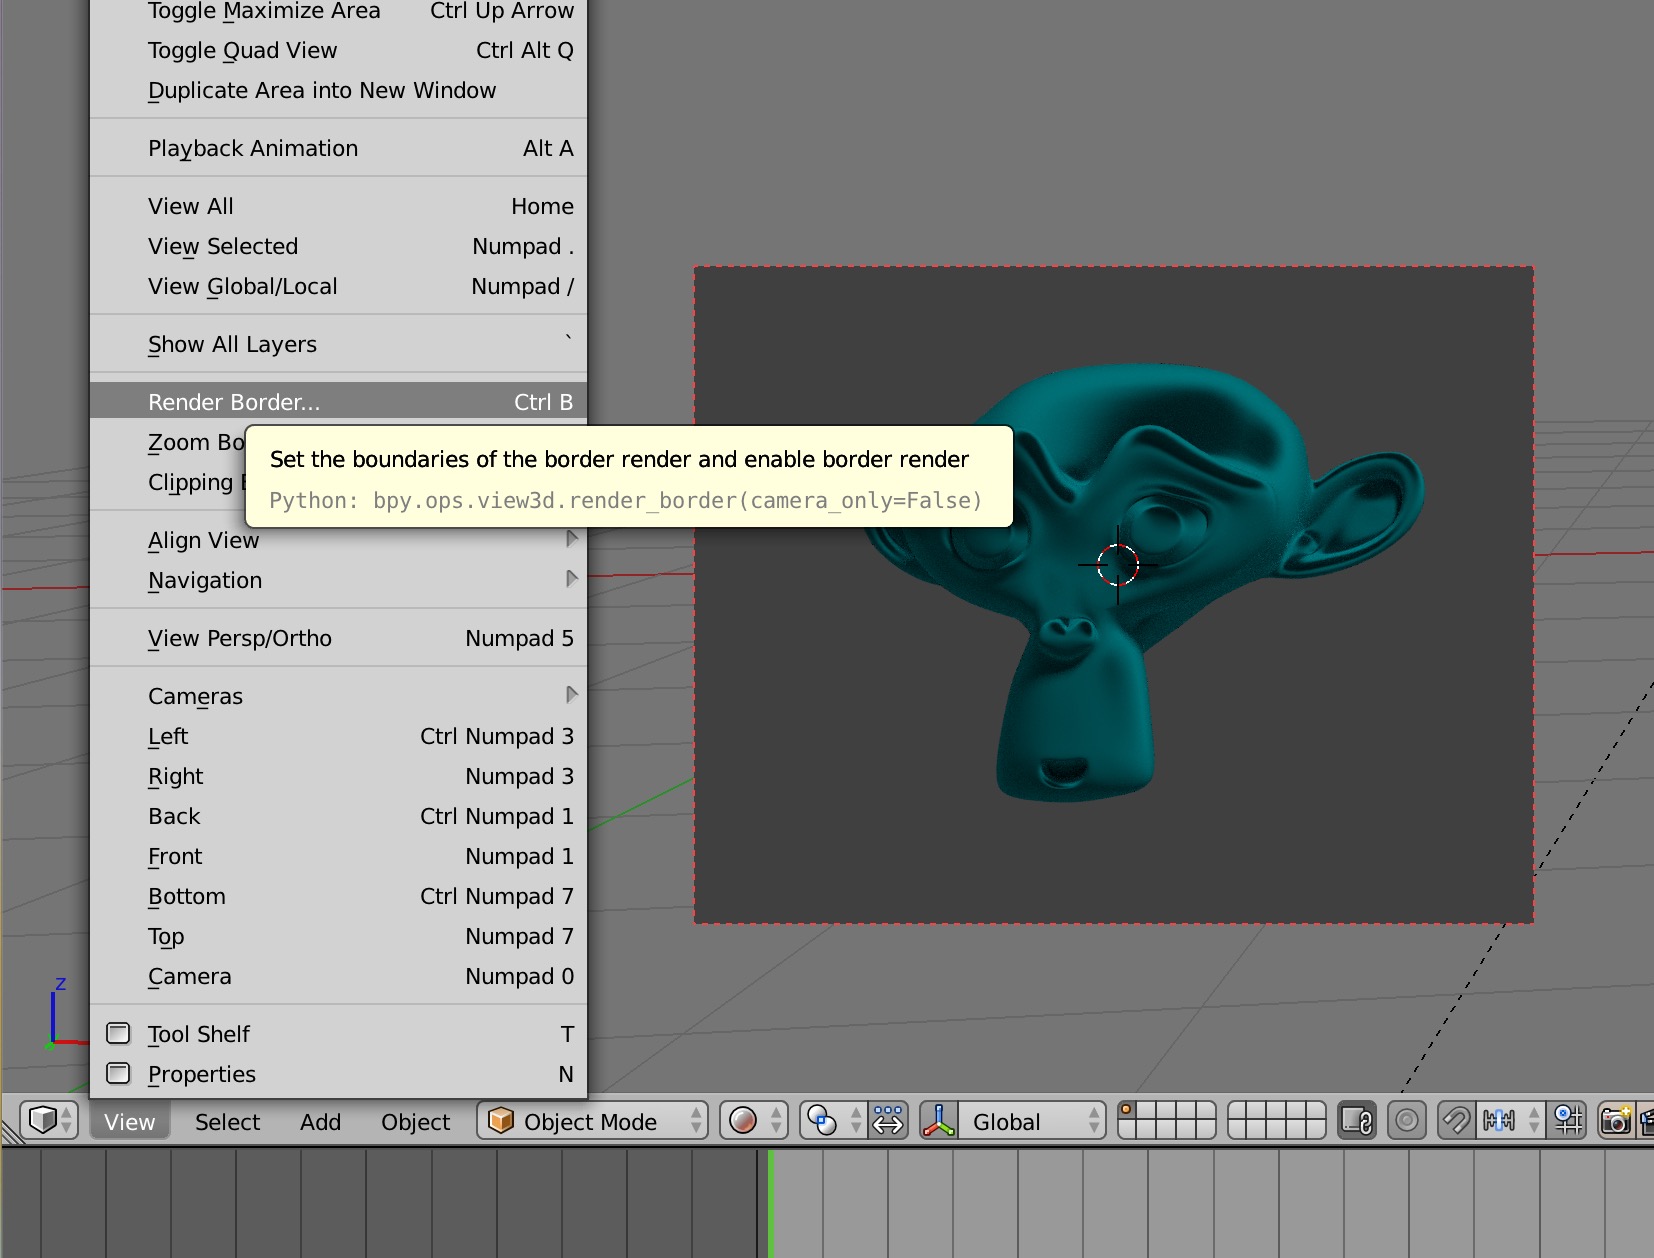The width and height of the screenshot is (1654, 1258).
Task: Choose View All
Action: (x=338, y=206)
